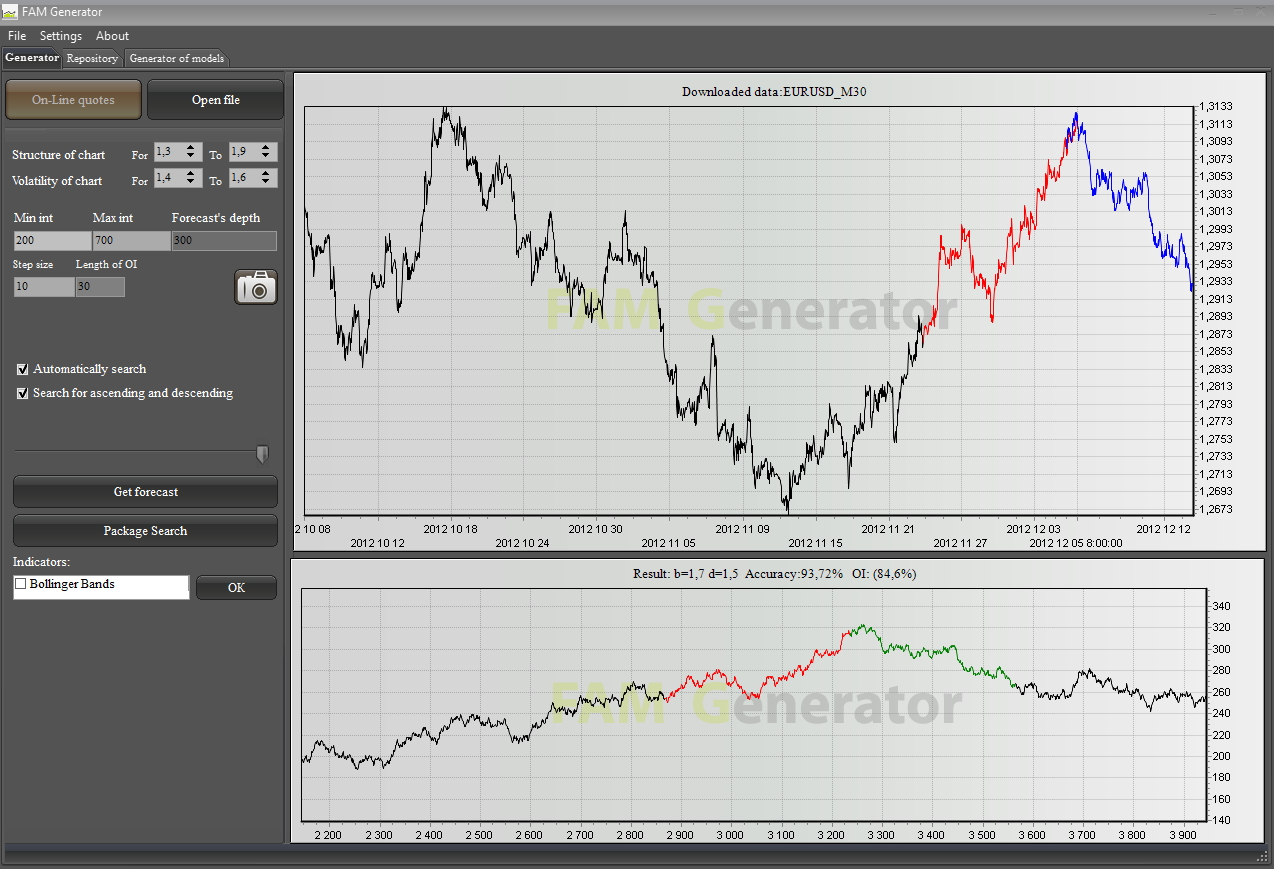Uncheck Search for ascending and descending
Image resolution: width=1274 pixels, height=869 pixels.
coord(23,393)
